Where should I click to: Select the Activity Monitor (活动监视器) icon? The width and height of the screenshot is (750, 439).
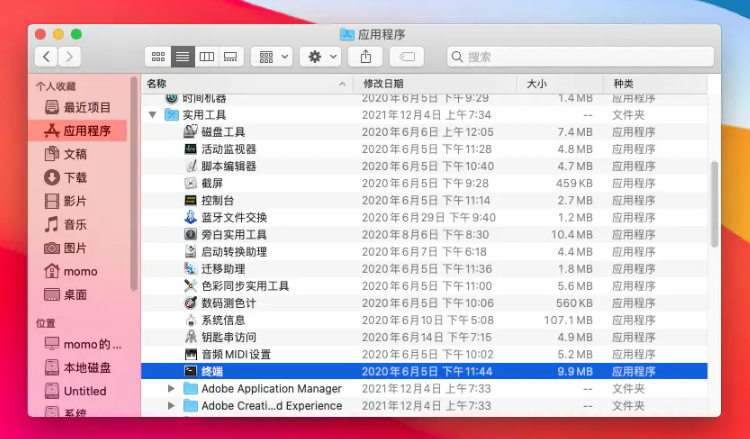tap(191, 149)
